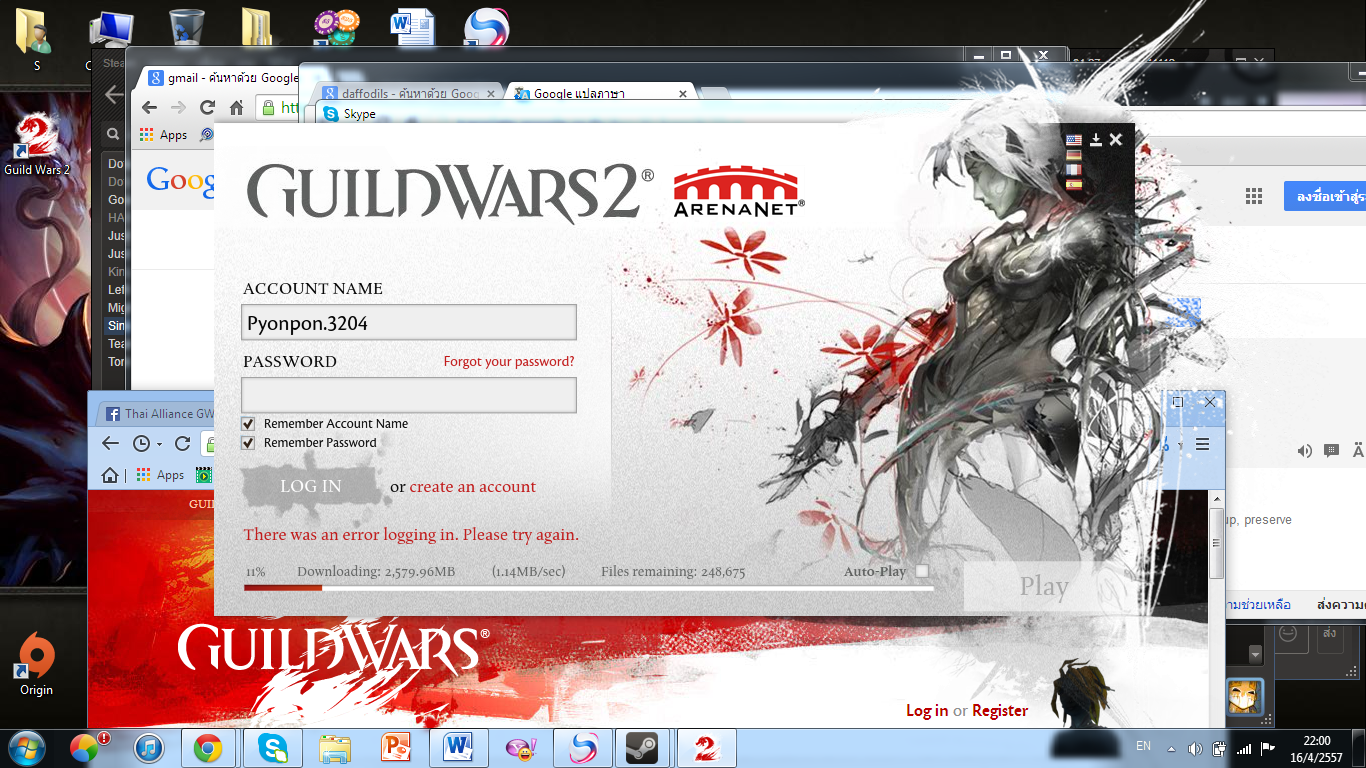Open the dropdown in the chat panel
The image size is (1366, 768).
tap(1256, 654)
